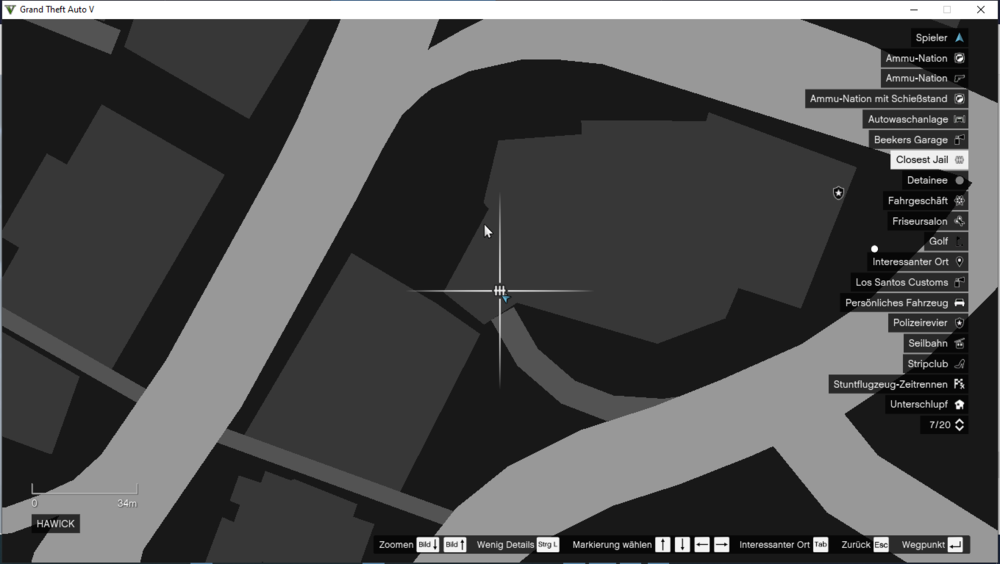Select the first Ammu-Nation legend icon
Image resolution: width=1000 pixels, height=564 pixels.
point(959,58)
